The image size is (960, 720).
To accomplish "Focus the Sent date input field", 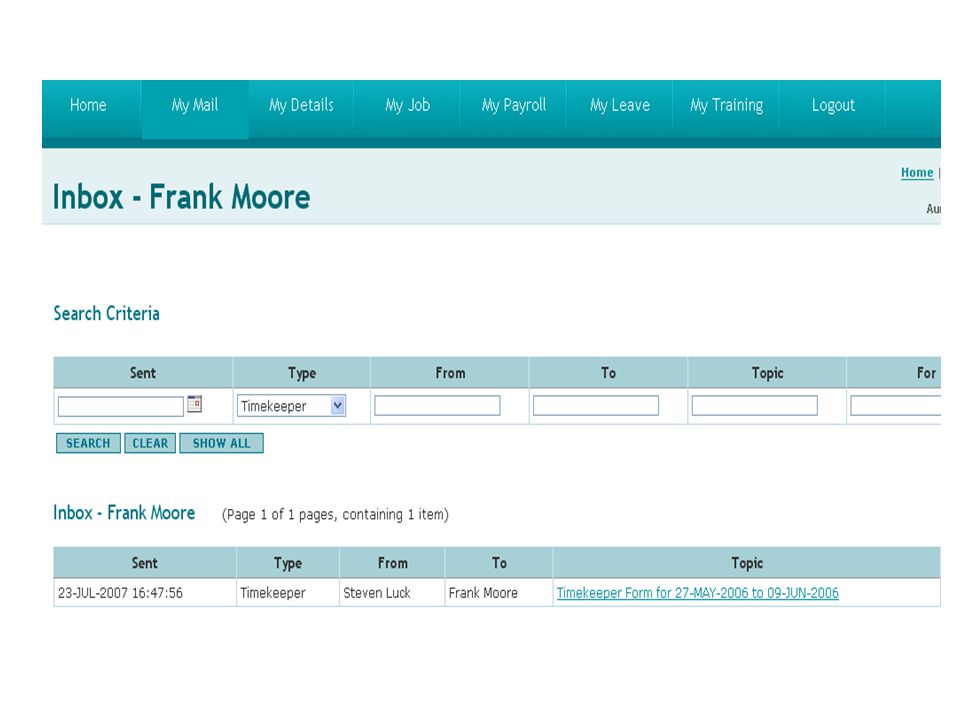I will [121, 407].
